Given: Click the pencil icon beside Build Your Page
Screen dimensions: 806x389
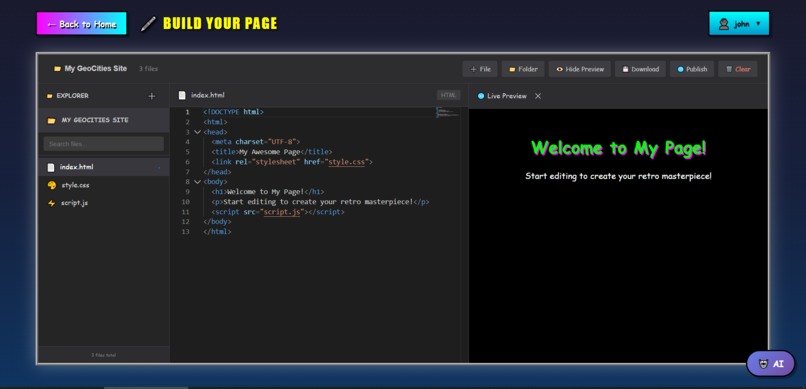Looking at the screenshot, I should coord(148,24).
